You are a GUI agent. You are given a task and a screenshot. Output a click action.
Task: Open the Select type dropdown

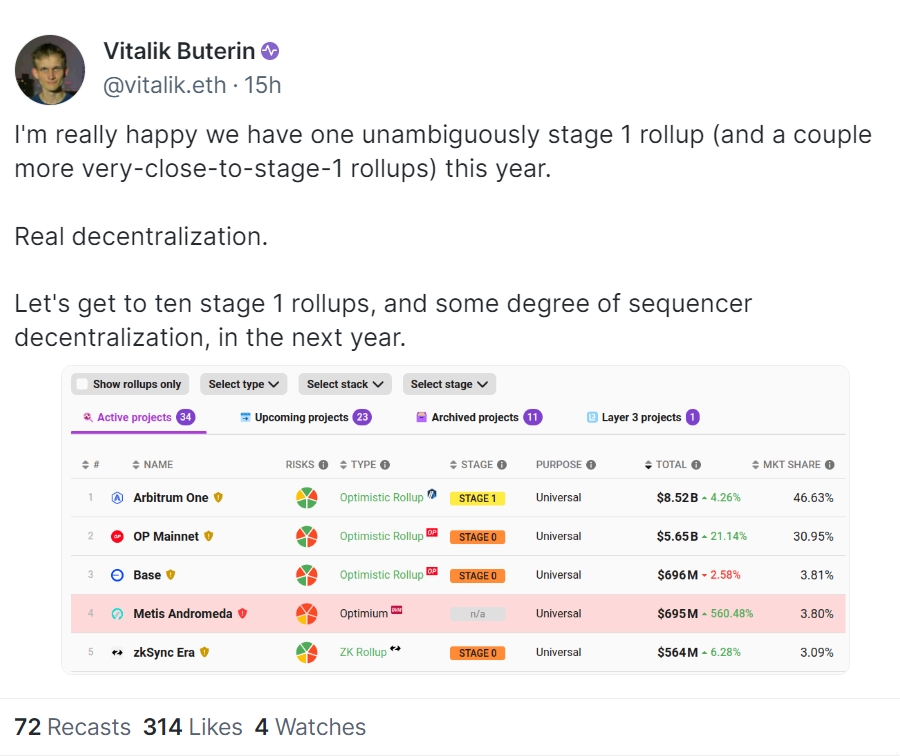tap(243, 384)
